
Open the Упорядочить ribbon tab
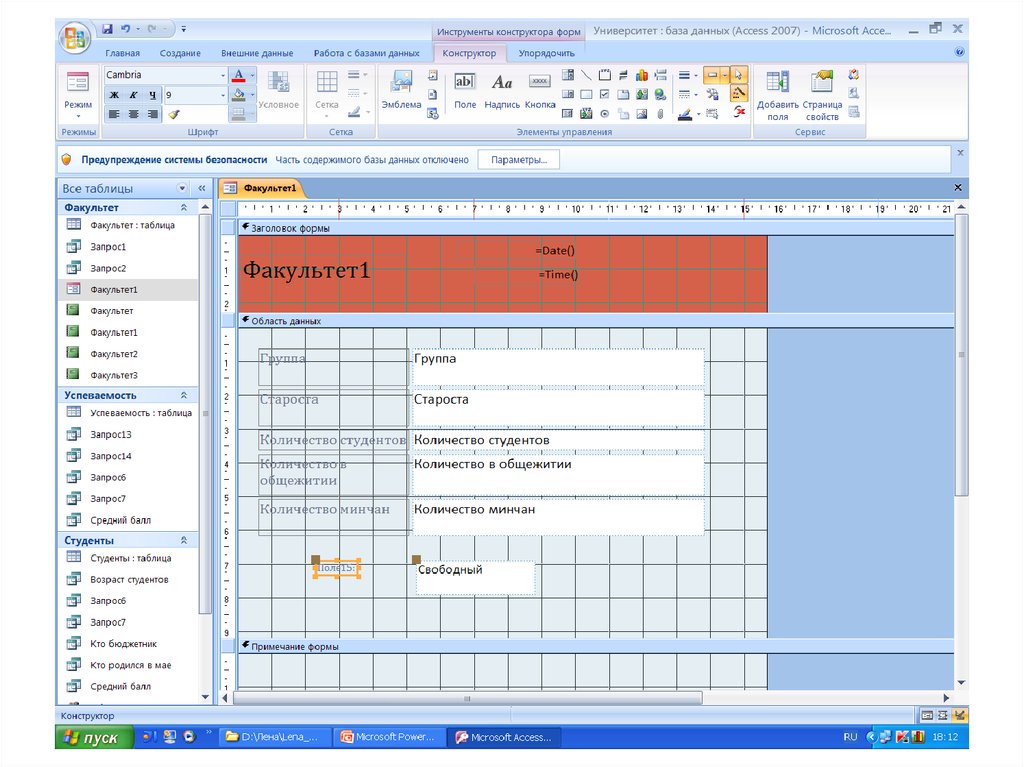546,53
